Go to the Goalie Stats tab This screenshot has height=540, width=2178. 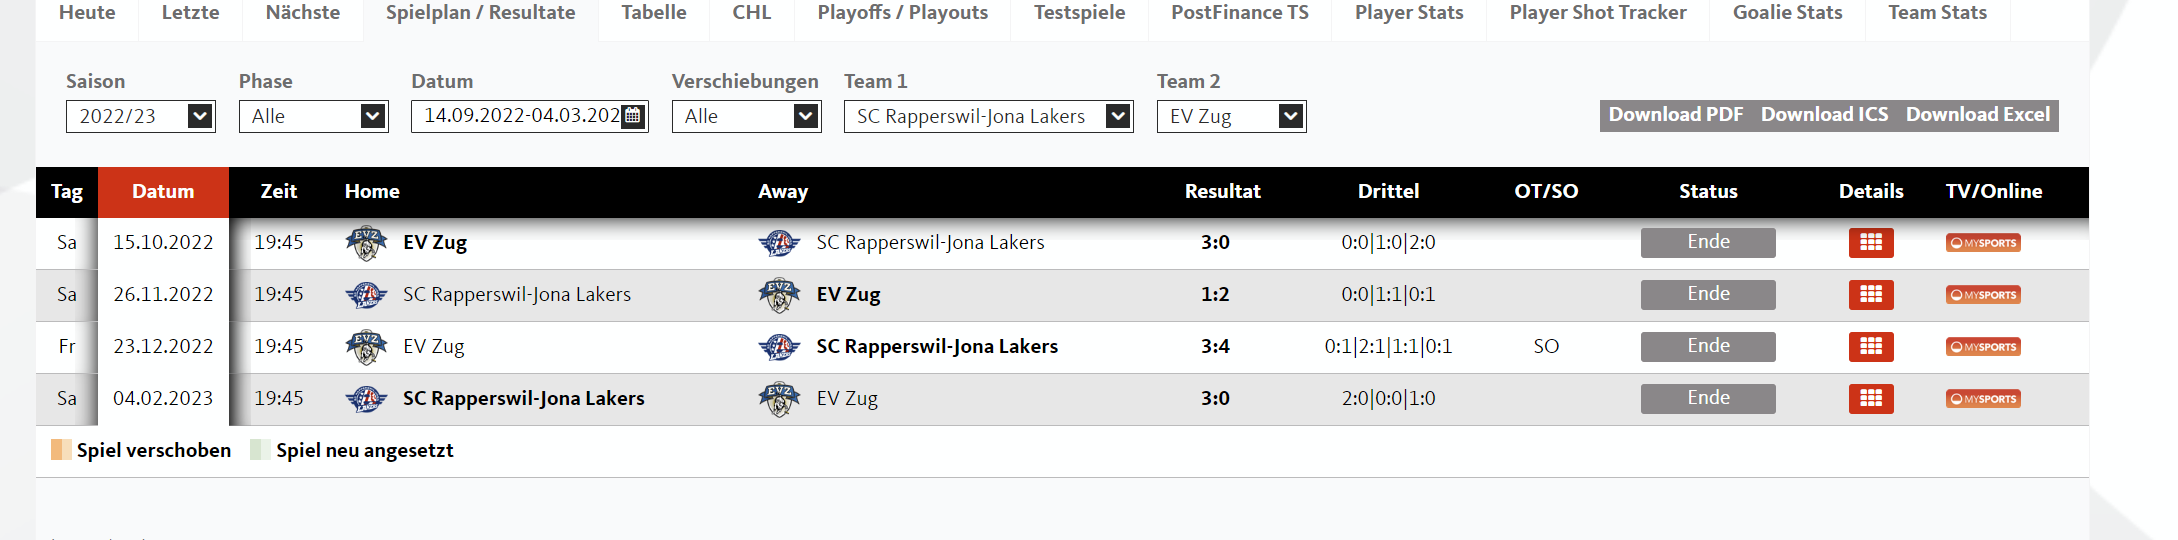coord(1787,13)
